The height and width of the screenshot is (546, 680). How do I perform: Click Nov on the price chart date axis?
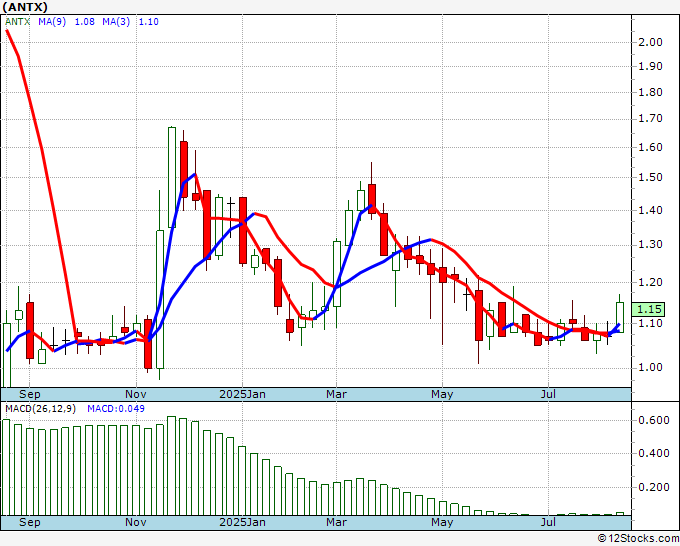click(x=136, y=394)
